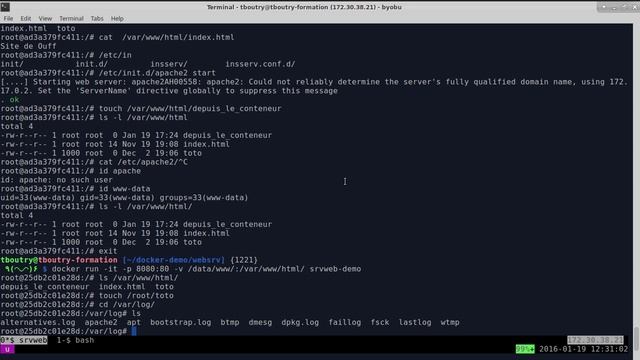Click 'init.d/' completion entry
The image size is (640, 360).
coord(91,64)
